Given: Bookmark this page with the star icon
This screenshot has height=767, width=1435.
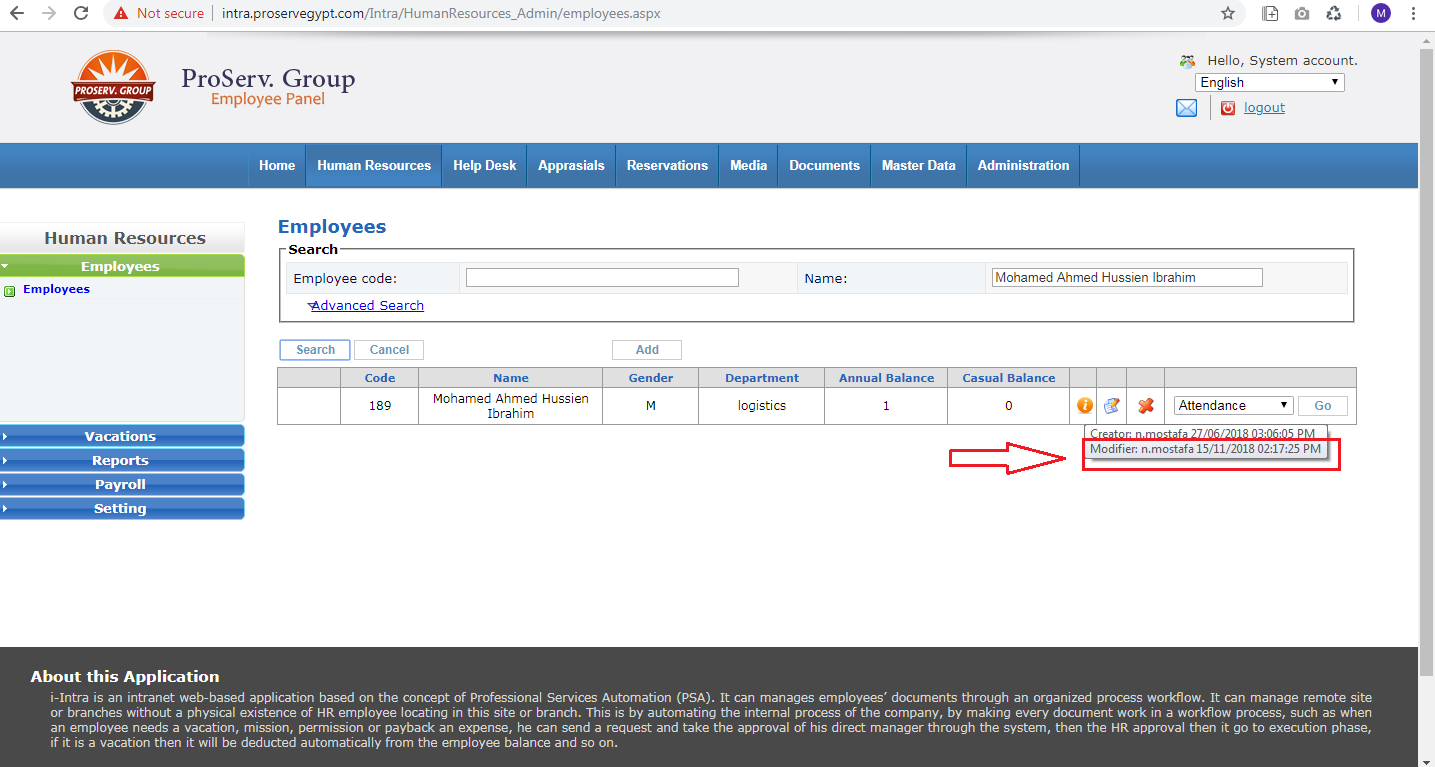Looking at the screenshot, I should [1228, 14].
